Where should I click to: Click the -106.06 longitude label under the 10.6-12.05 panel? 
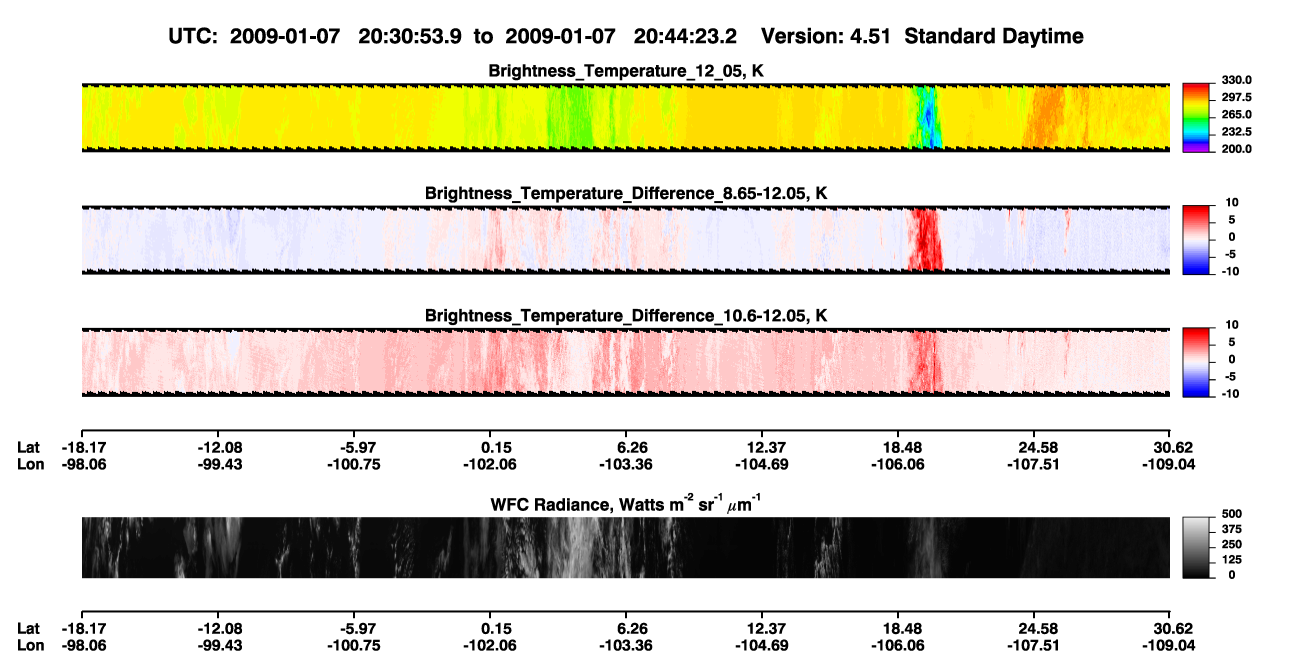898,464
